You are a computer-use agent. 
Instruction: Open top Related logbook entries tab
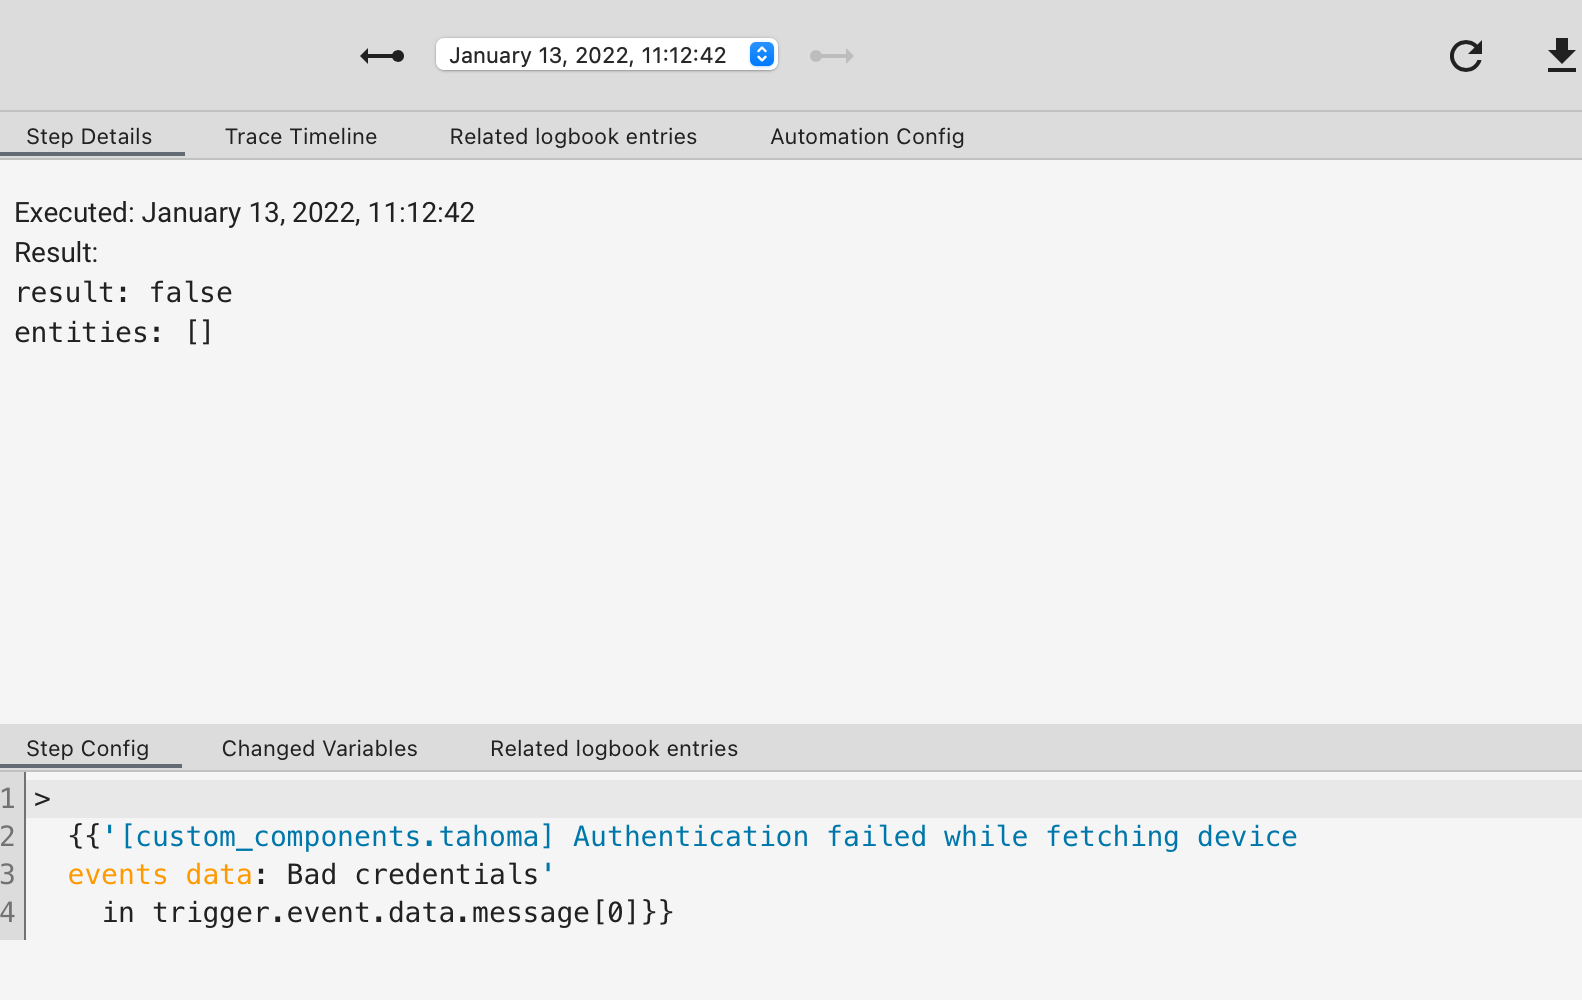(x=573, y=136)
